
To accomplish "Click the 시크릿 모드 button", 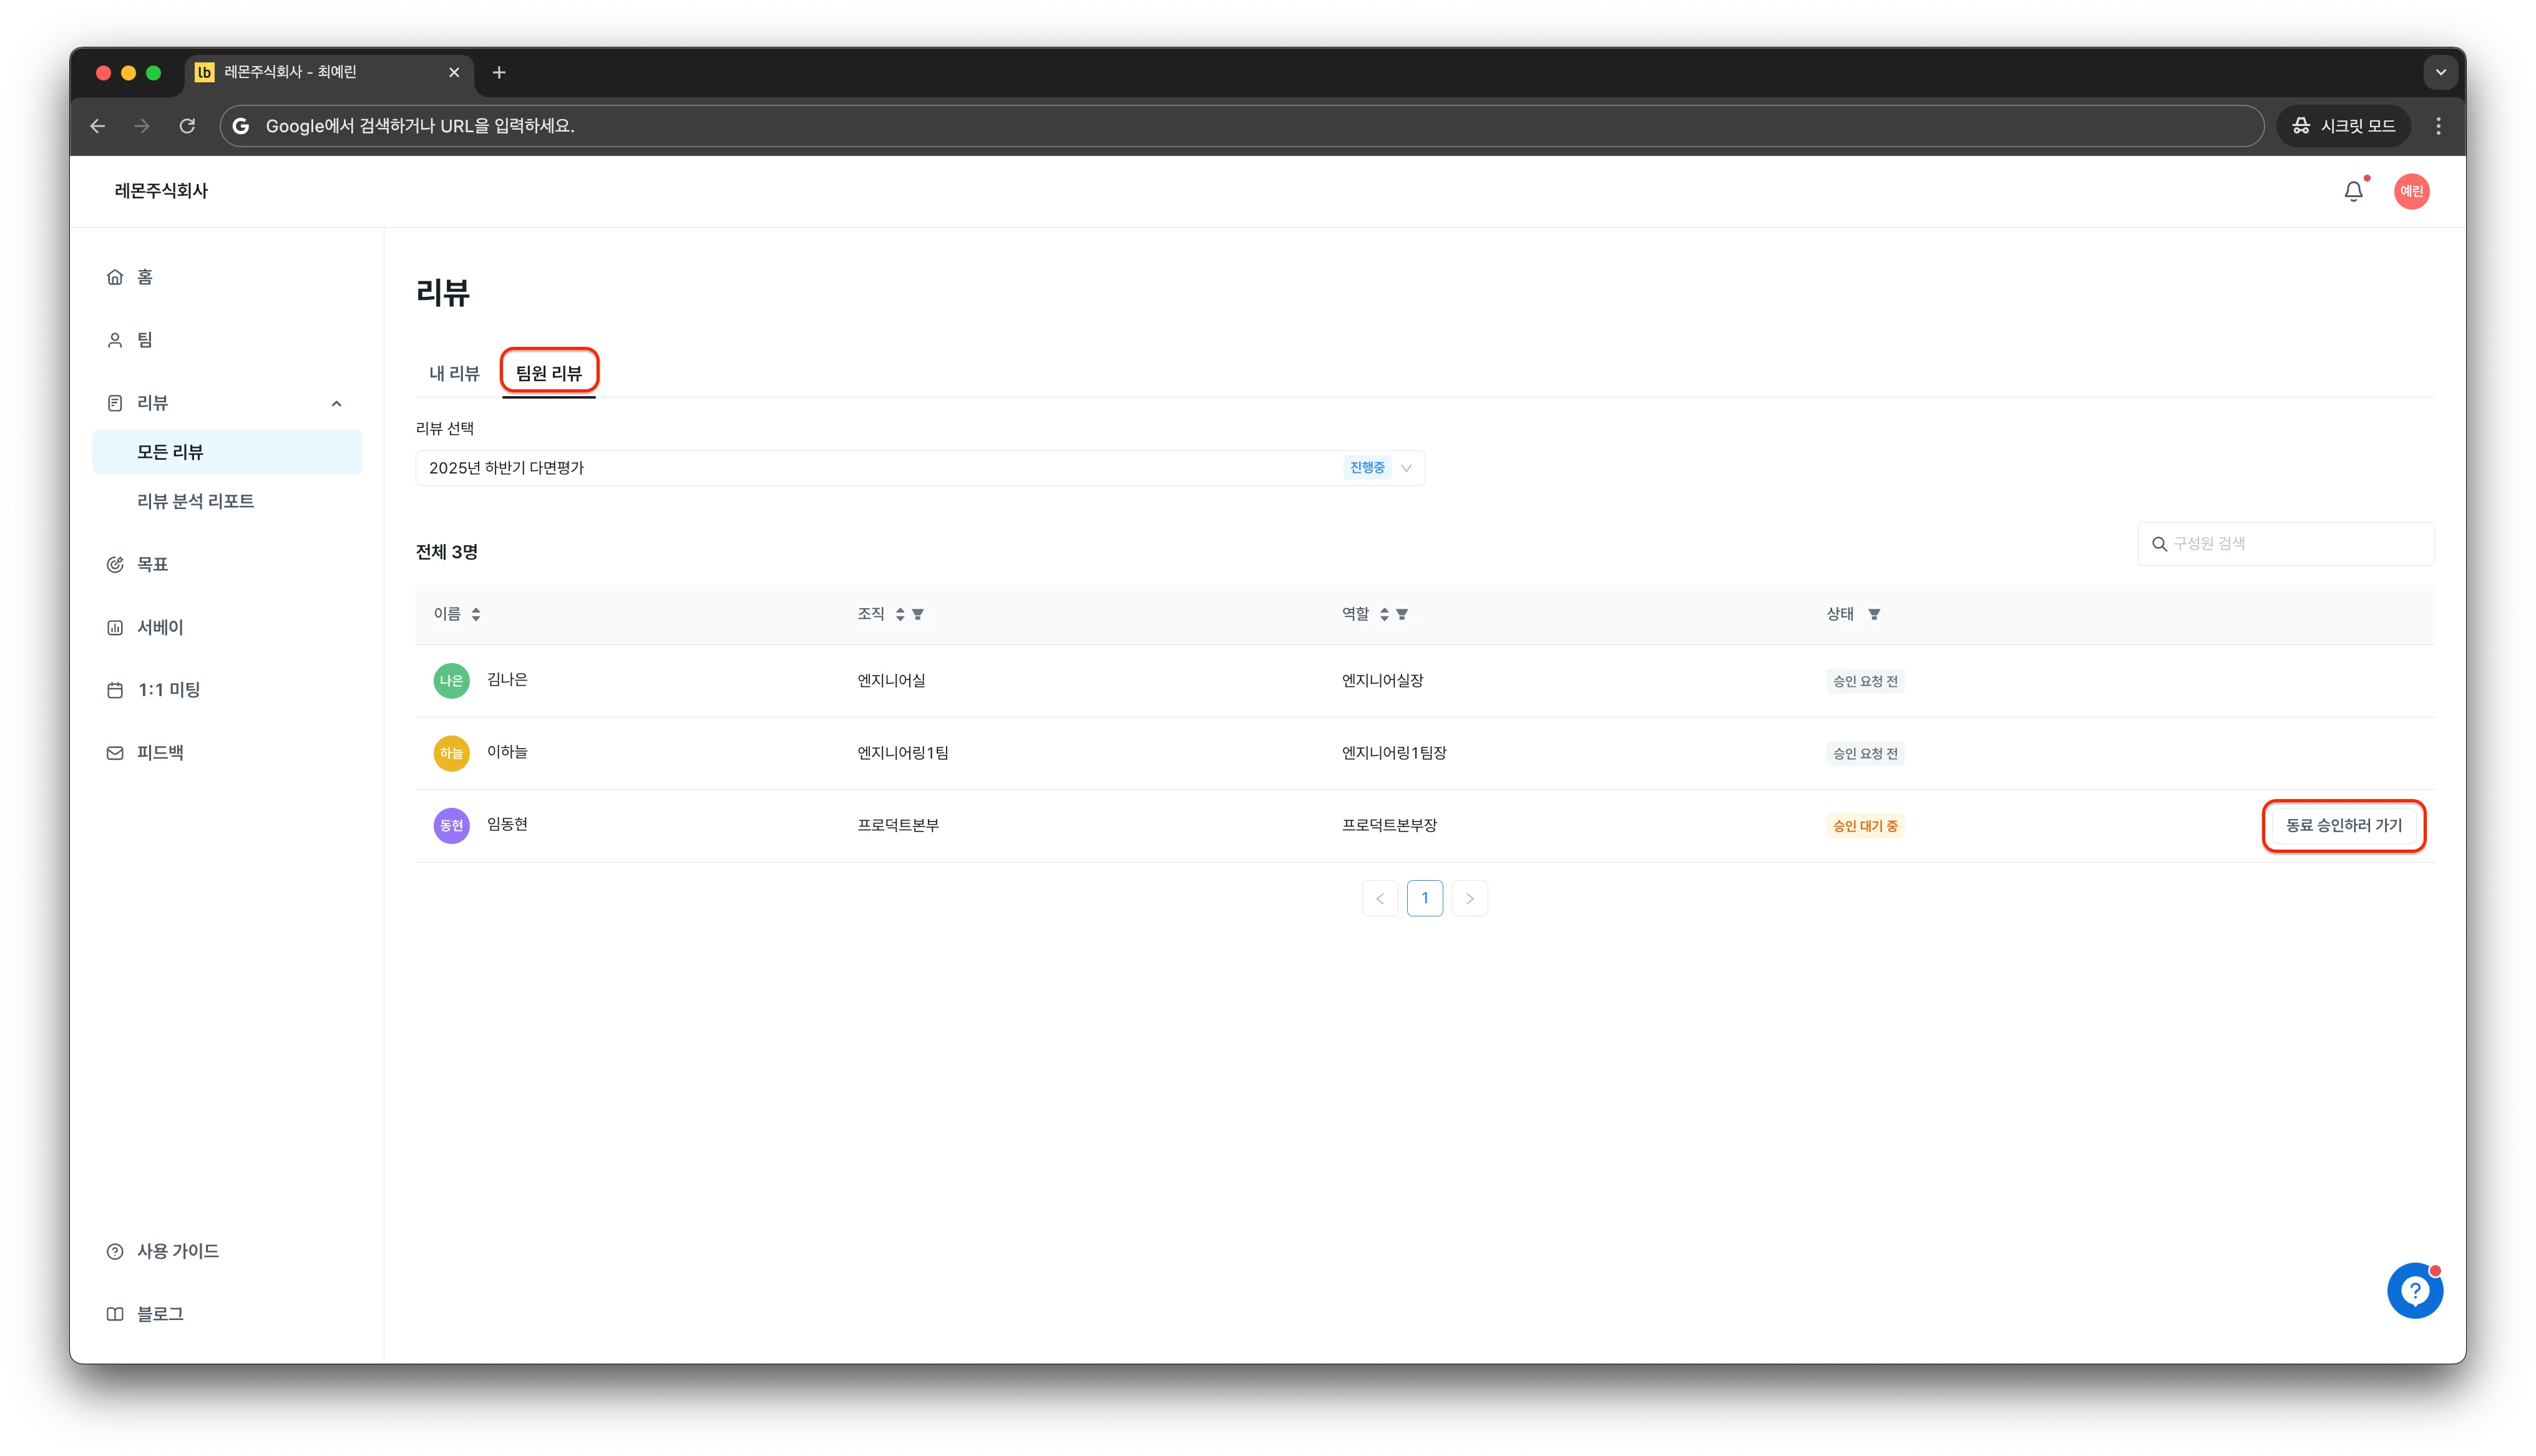I will pos(2343,126).
